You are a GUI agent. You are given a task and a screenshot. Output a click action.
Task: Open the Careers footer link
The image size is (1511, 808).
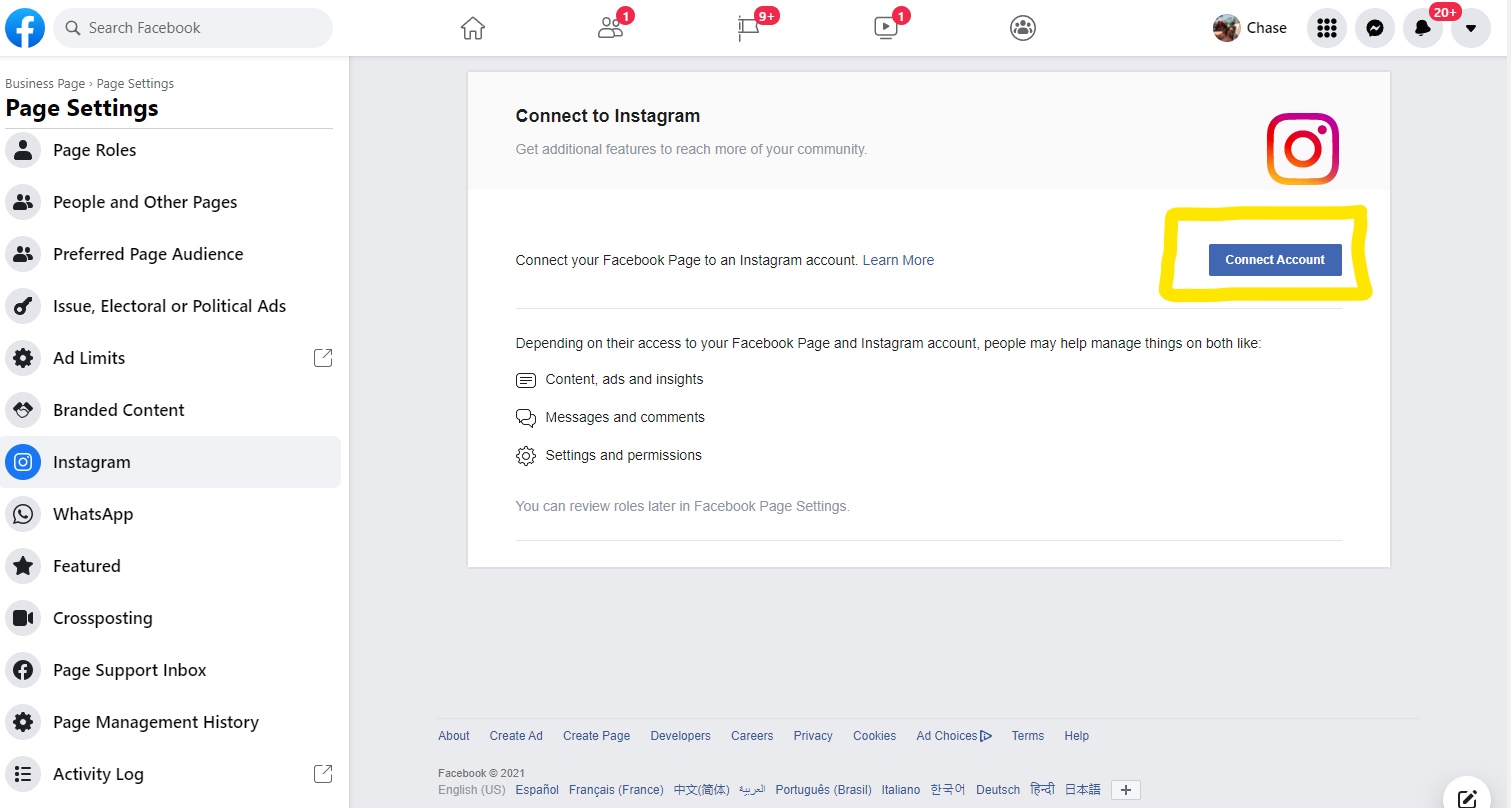(752, 736)
